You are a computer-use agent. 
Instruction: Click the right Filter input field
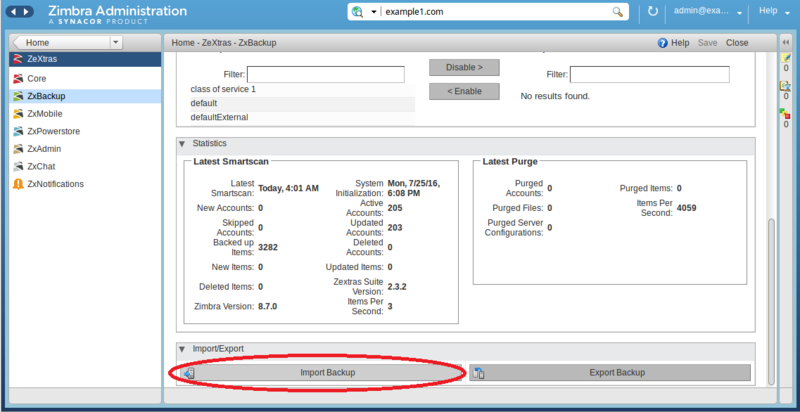click(x=649, y=74)
